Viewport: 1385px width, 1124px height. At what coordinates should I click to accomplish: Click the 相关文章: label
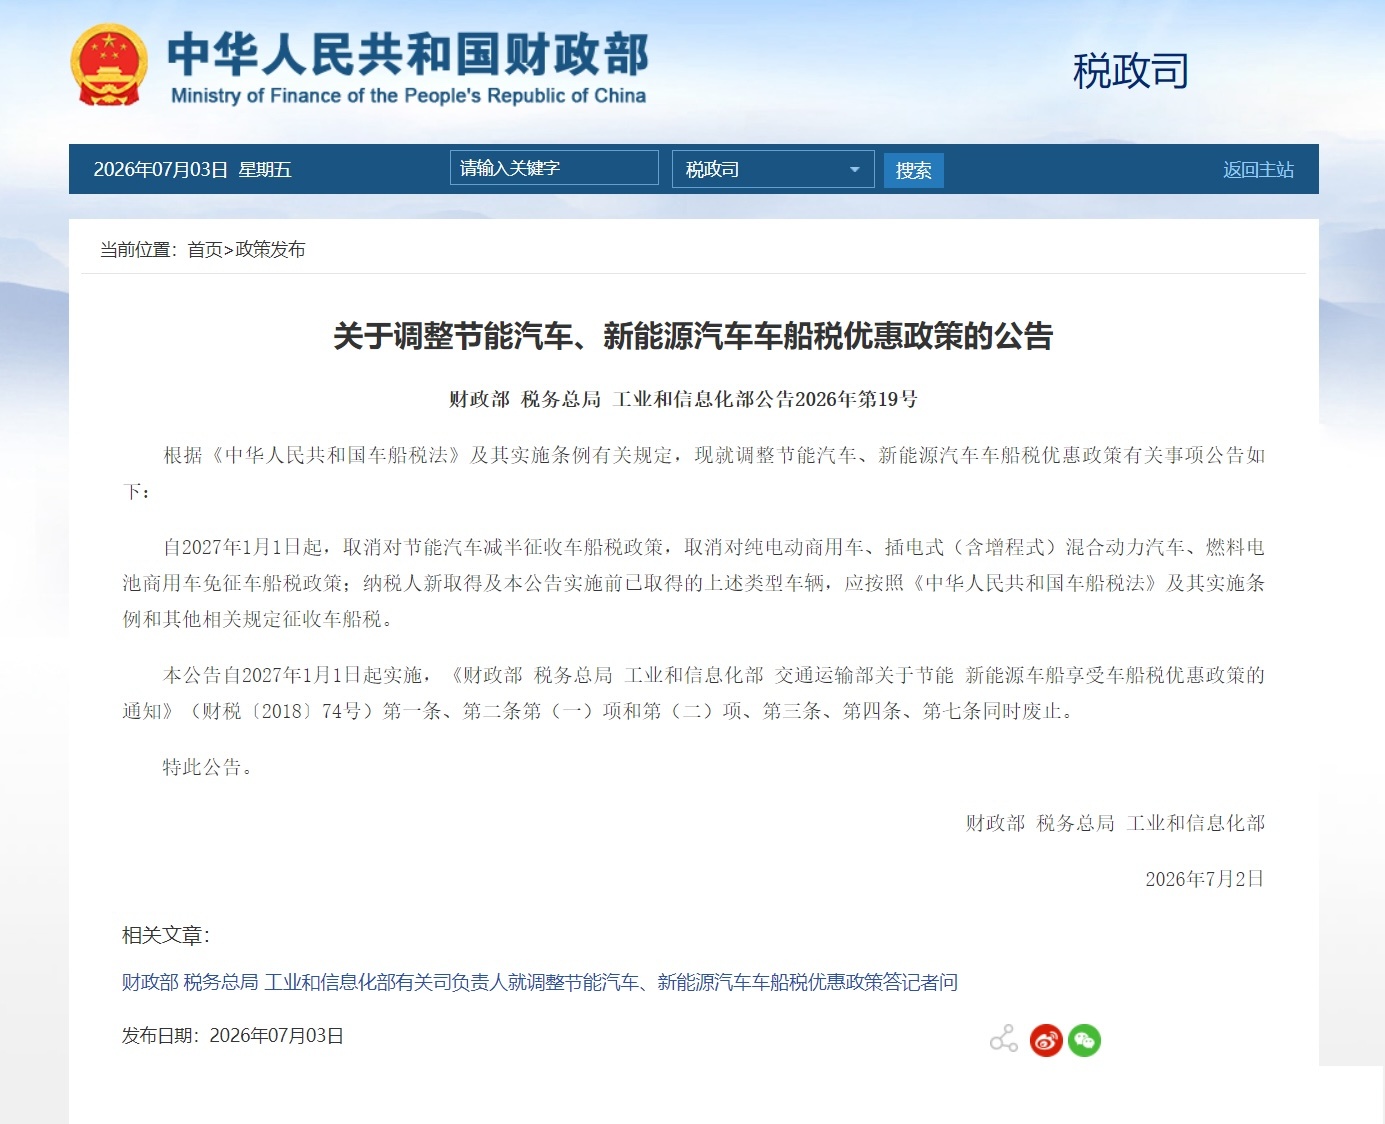click(166, 935)
